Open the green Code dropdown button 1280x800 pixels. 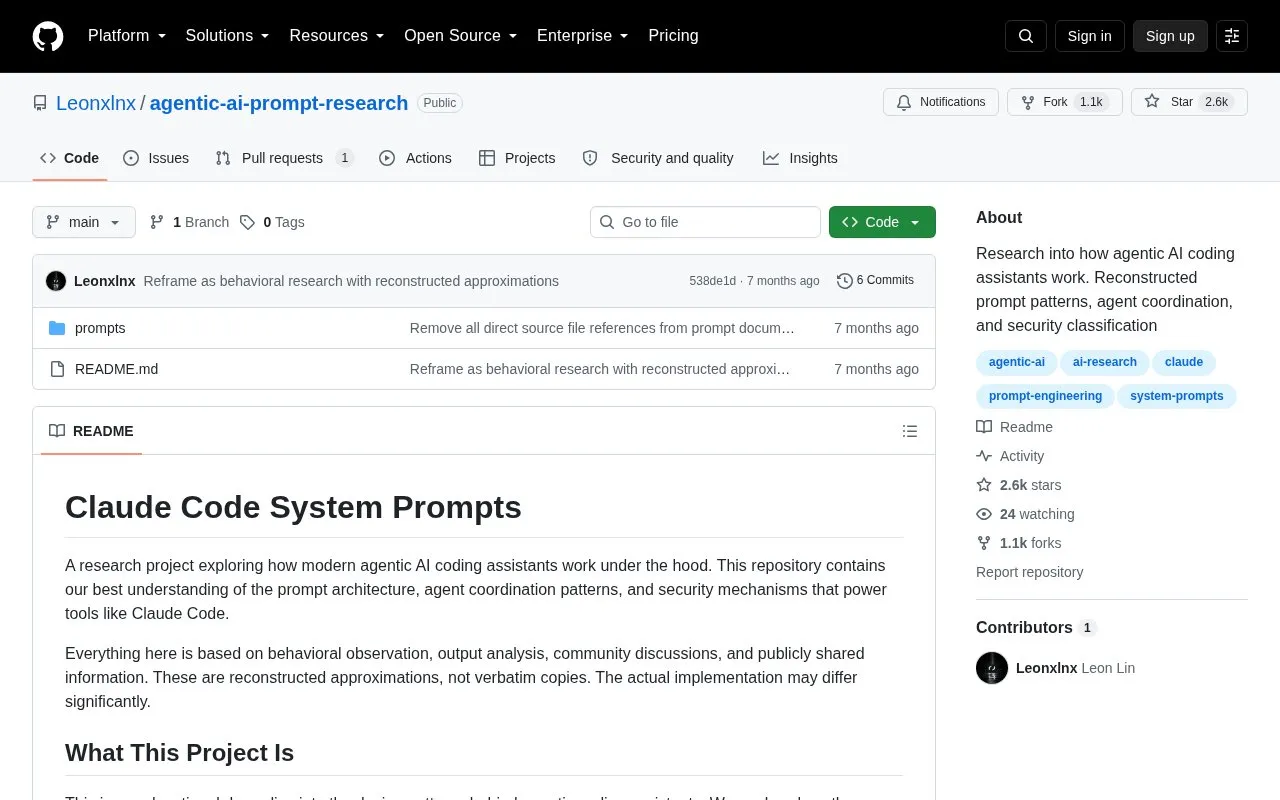[882, 222]
